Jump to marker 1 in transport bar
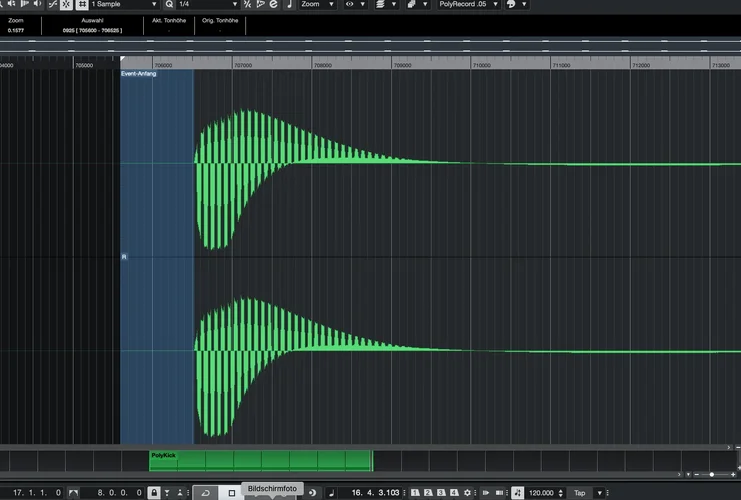This screenshot has height=500, width=741. click(415, 493)
